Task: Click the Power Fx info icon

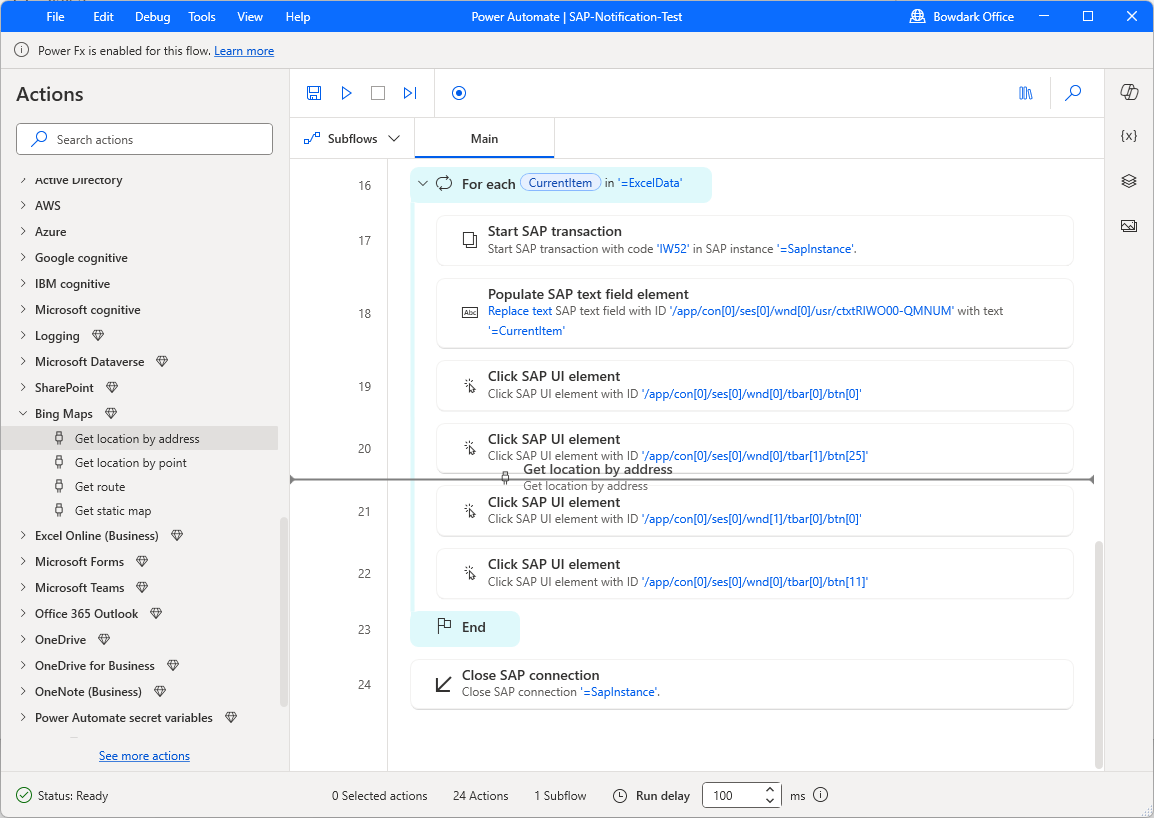Action: [22, 51]
